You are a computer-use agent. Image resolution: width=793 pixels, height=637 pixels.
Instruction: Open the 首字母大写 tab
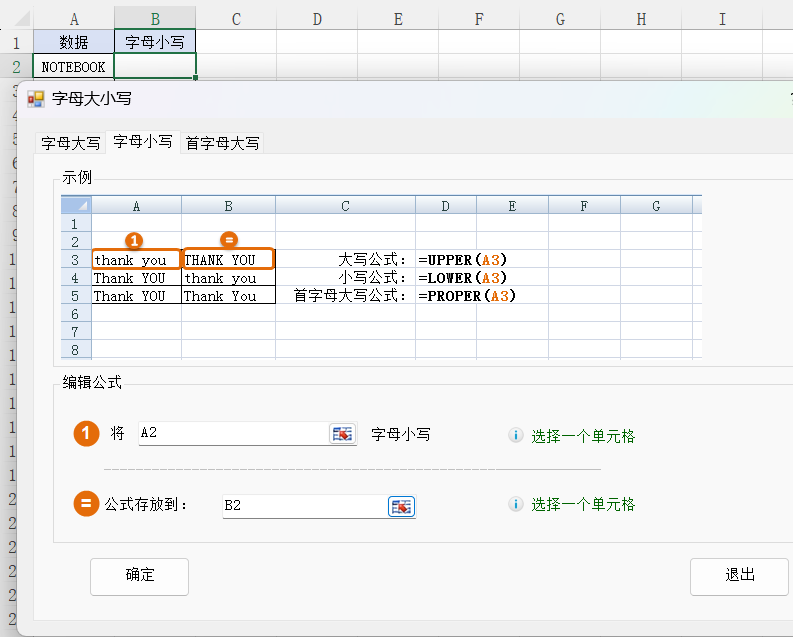point(222,143)
